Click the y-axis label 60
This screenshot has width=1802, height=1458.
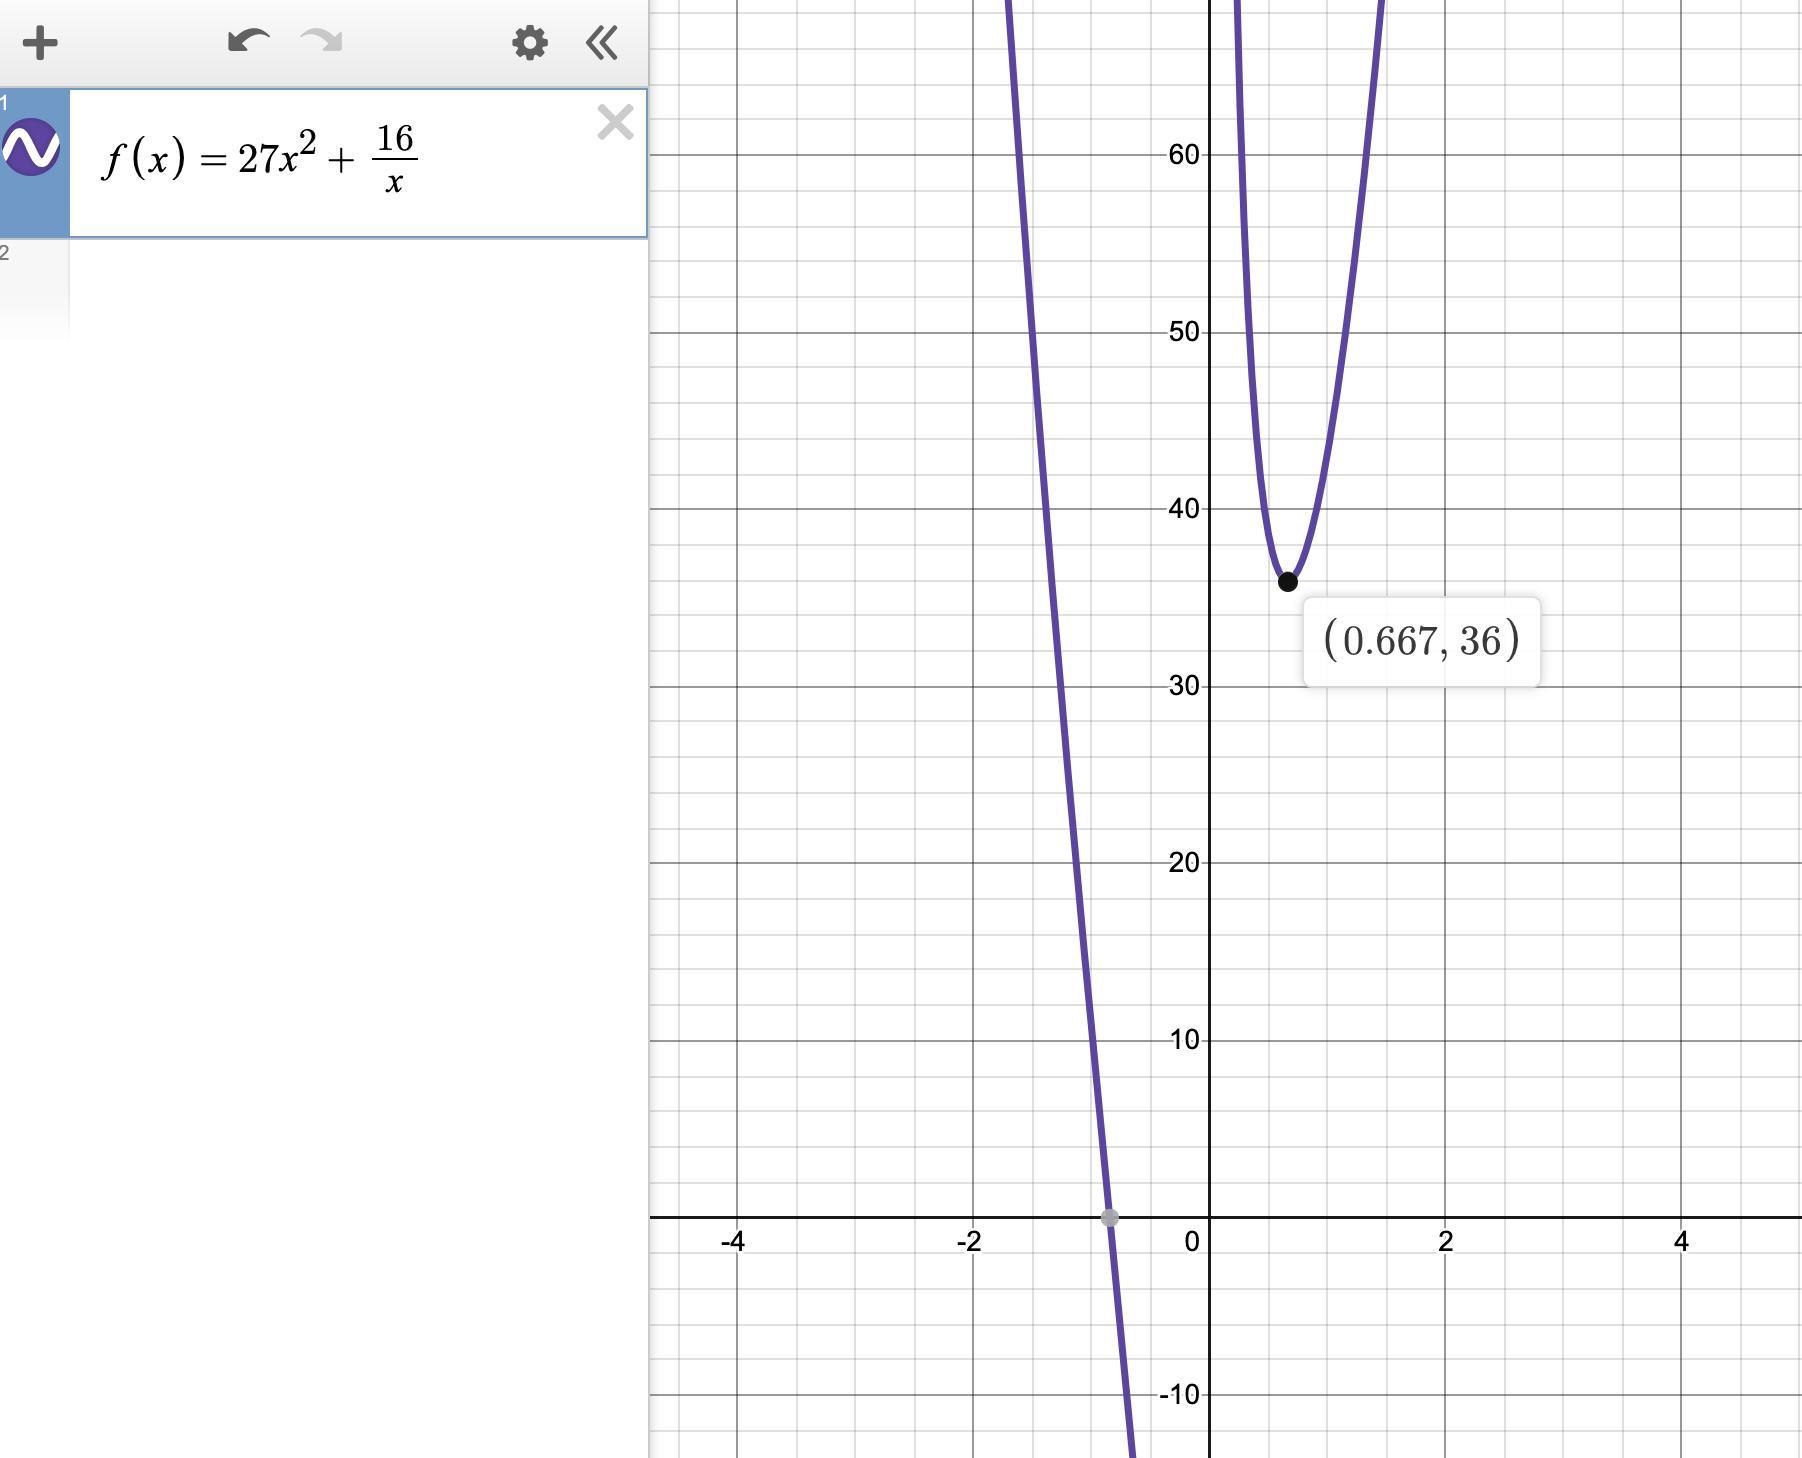pos(1183,154)
